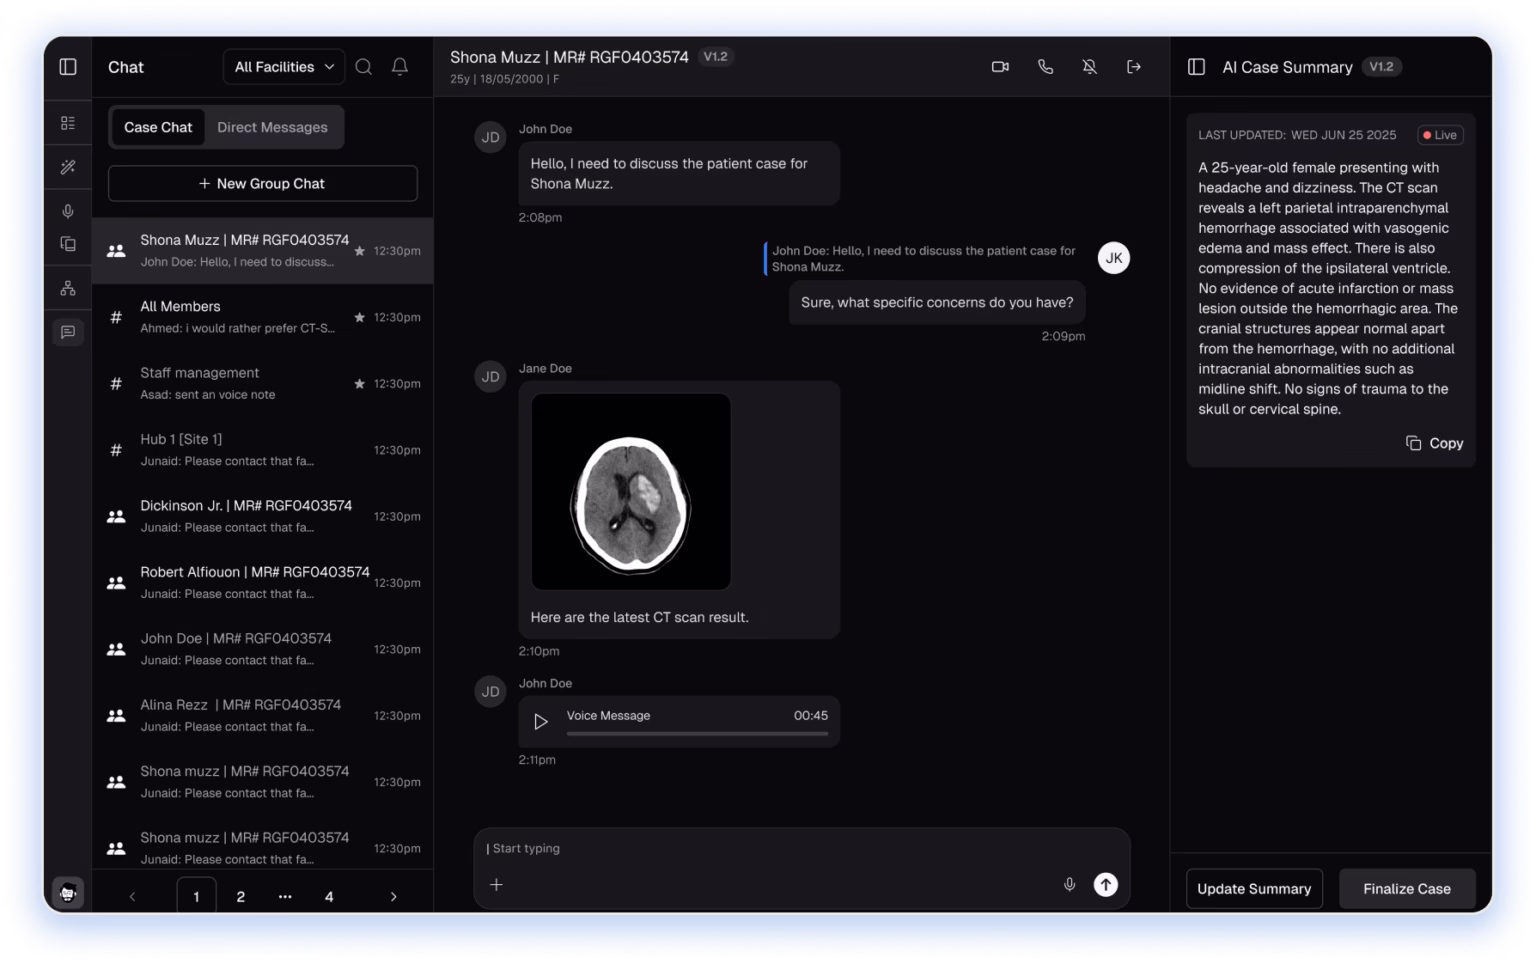
Task: Open chat search with the magnifier icon
Action: click(364, 67)
